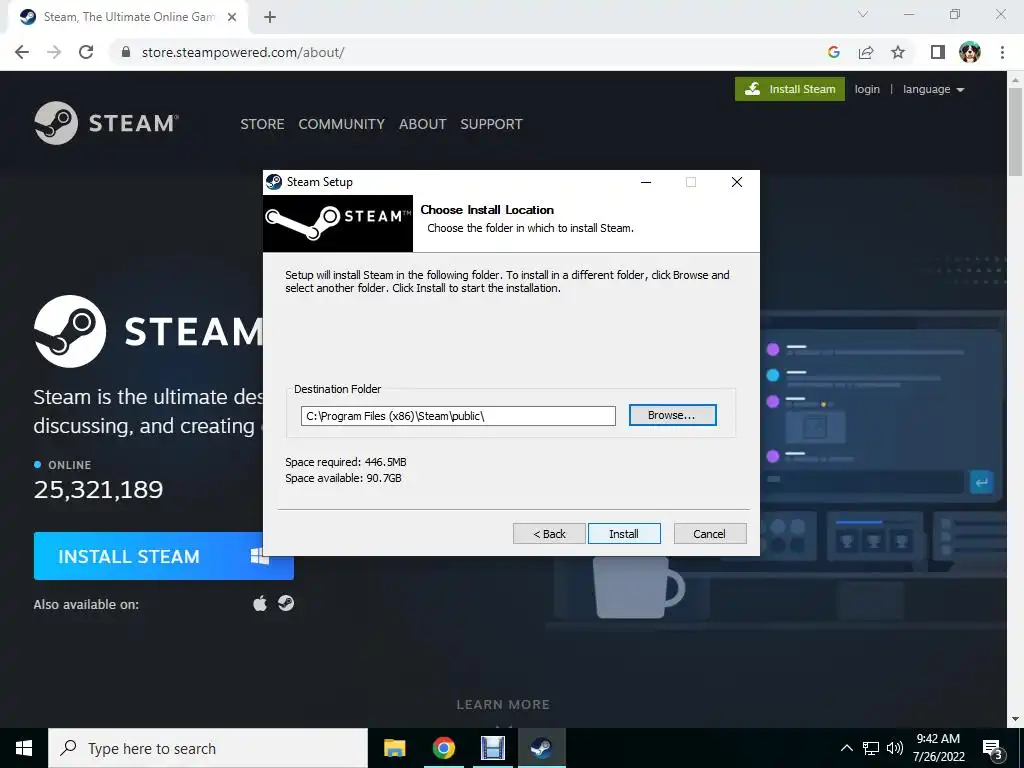1024x768 pixels.
Task: Open the floppy disk app in taskbar
Action: (492, 748)
